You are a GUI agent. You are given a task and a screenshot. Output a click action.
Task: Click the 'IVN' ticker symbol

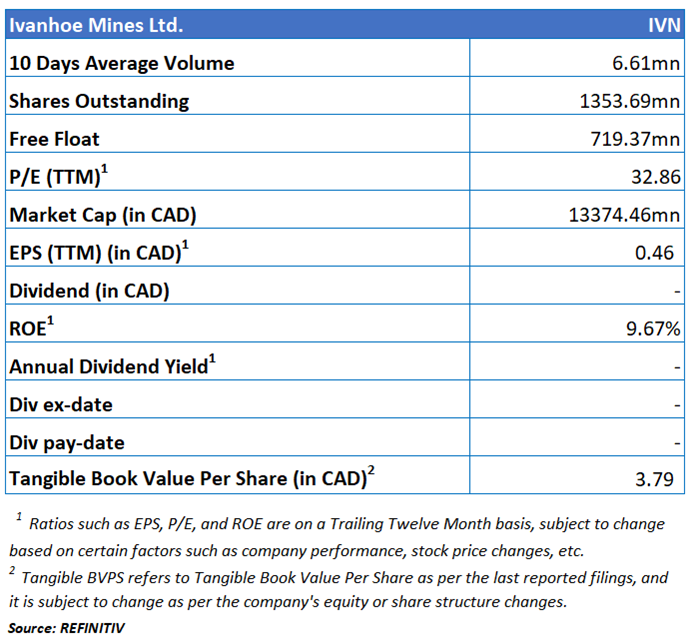click(x=664, y=25)
